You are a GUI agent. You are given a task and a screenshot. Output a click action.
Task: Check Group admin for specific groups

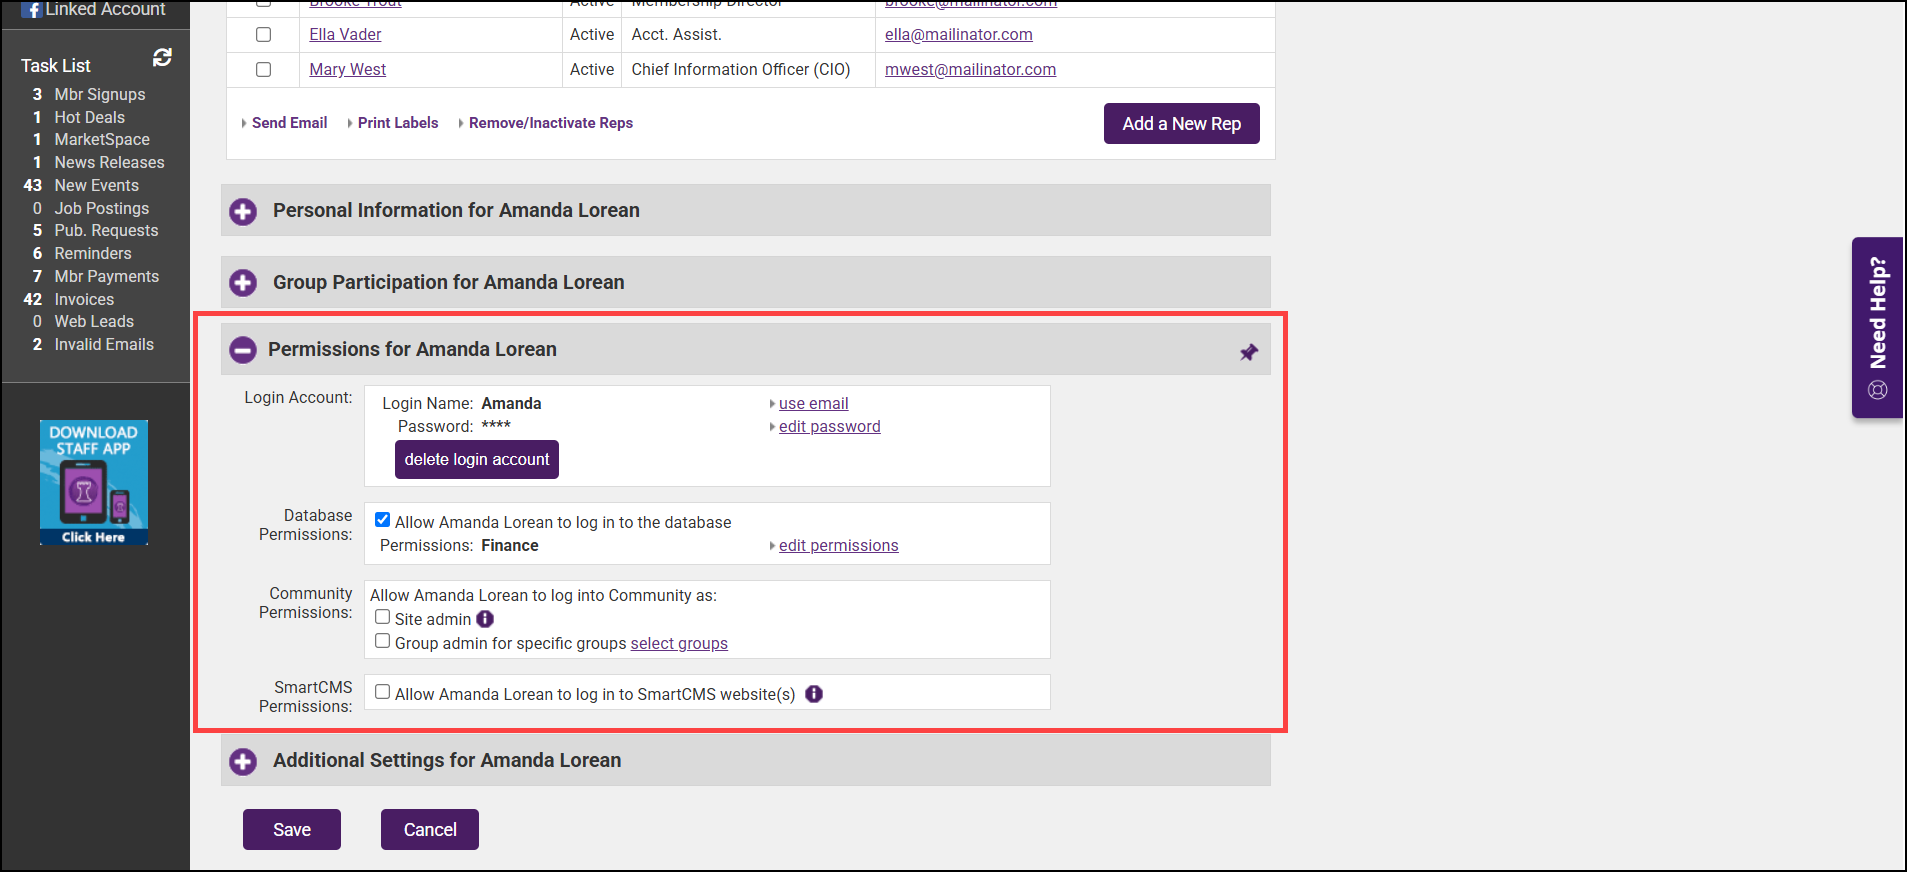[x=382, y=641]
